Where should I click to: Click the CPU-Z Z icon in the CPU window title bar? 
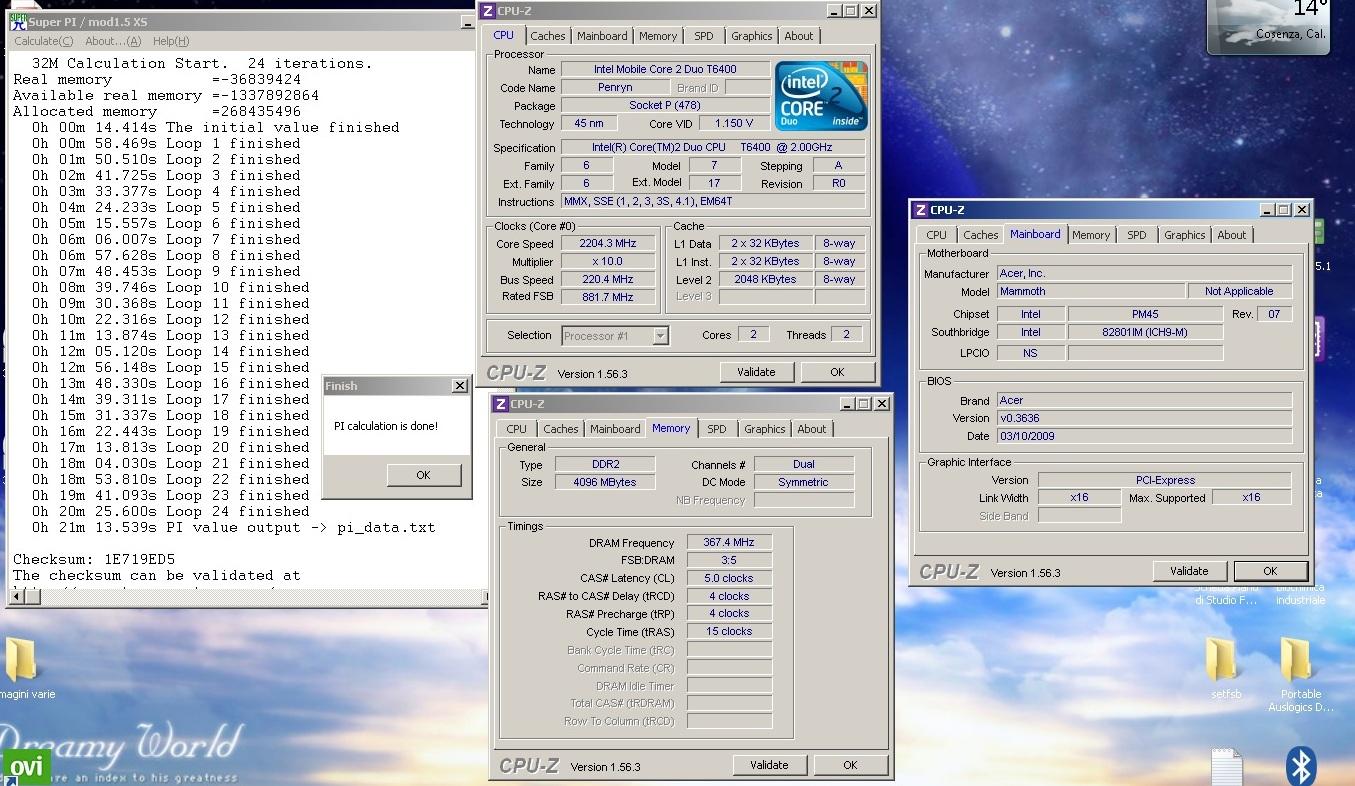488,11
